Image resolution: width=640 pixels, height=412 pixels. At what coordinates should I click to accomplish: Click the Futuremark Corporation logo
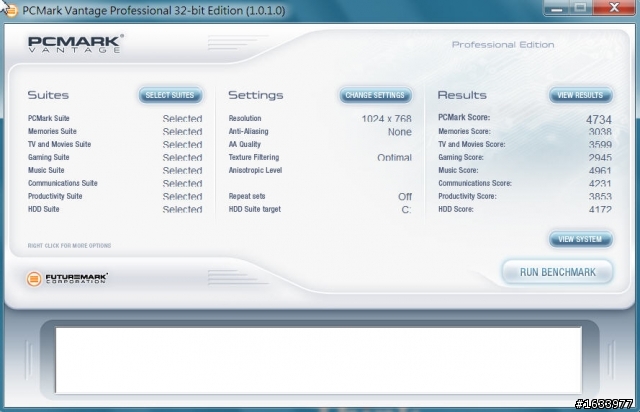(x=67, y=278)
